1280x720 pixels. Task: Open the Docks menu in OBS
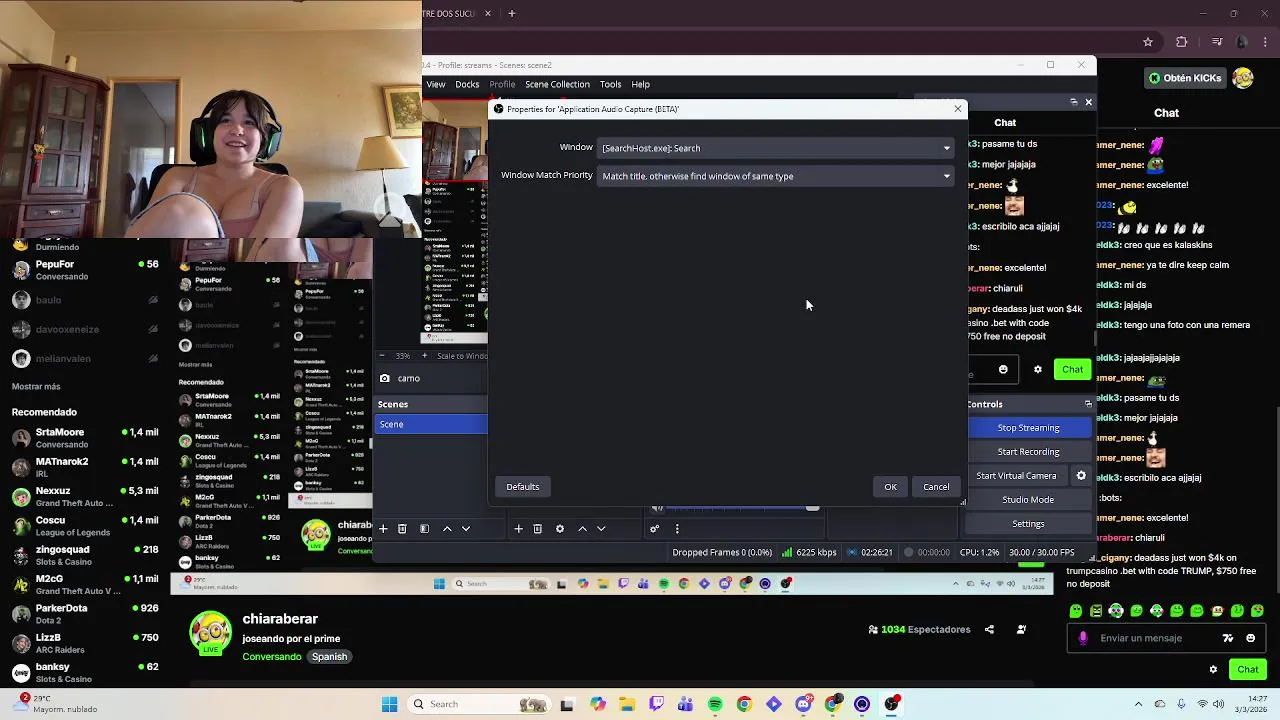[467, 84]
